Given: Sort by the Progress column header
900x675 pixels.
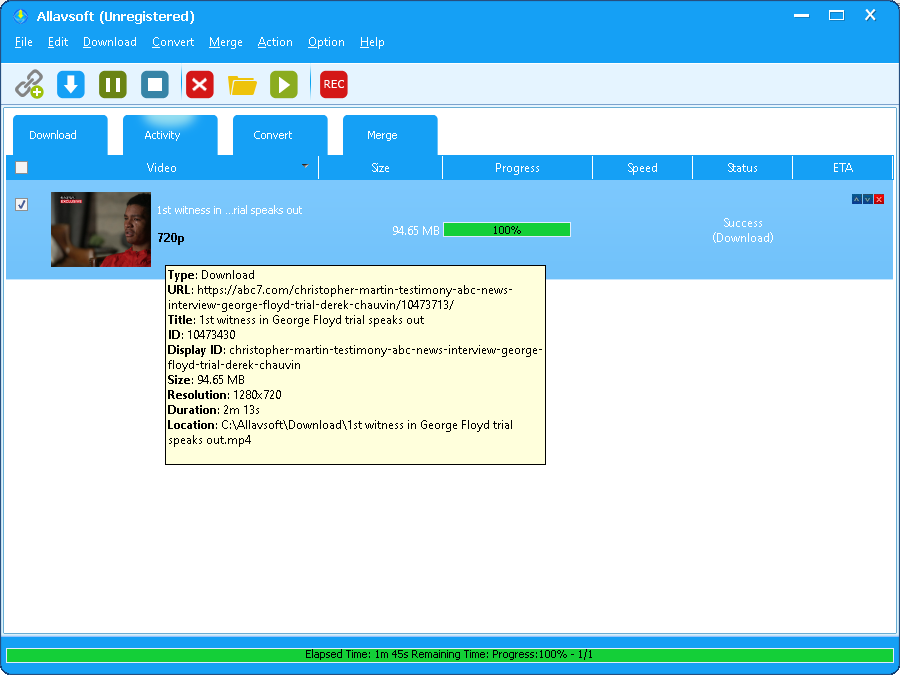Looking at the screenshot, I should click(x=517, y=168).
